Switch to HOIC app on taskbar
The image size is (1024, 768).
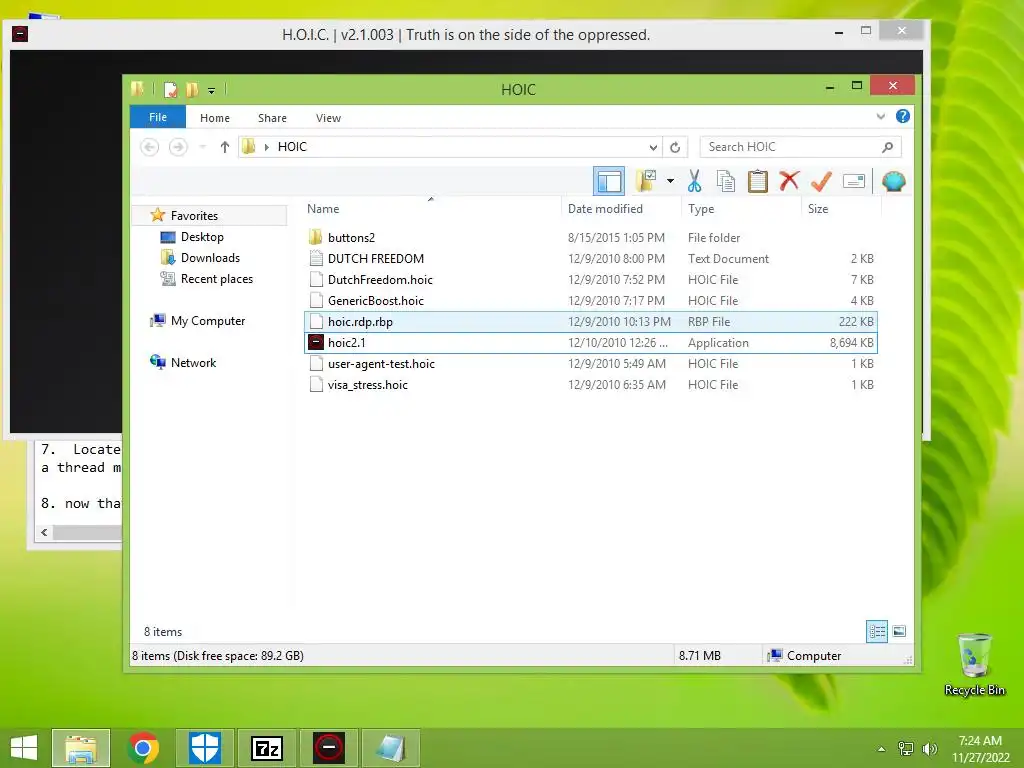[328, 748]
